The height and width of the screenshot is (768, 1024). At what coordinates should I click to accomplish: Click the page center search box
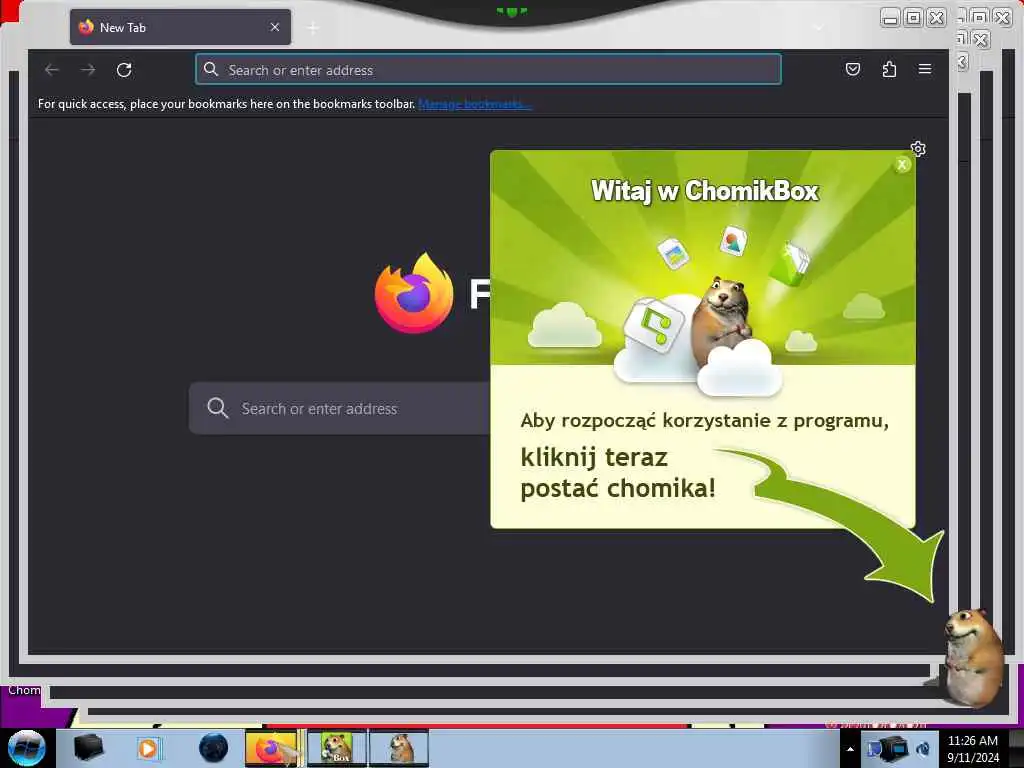coord(340,408)
